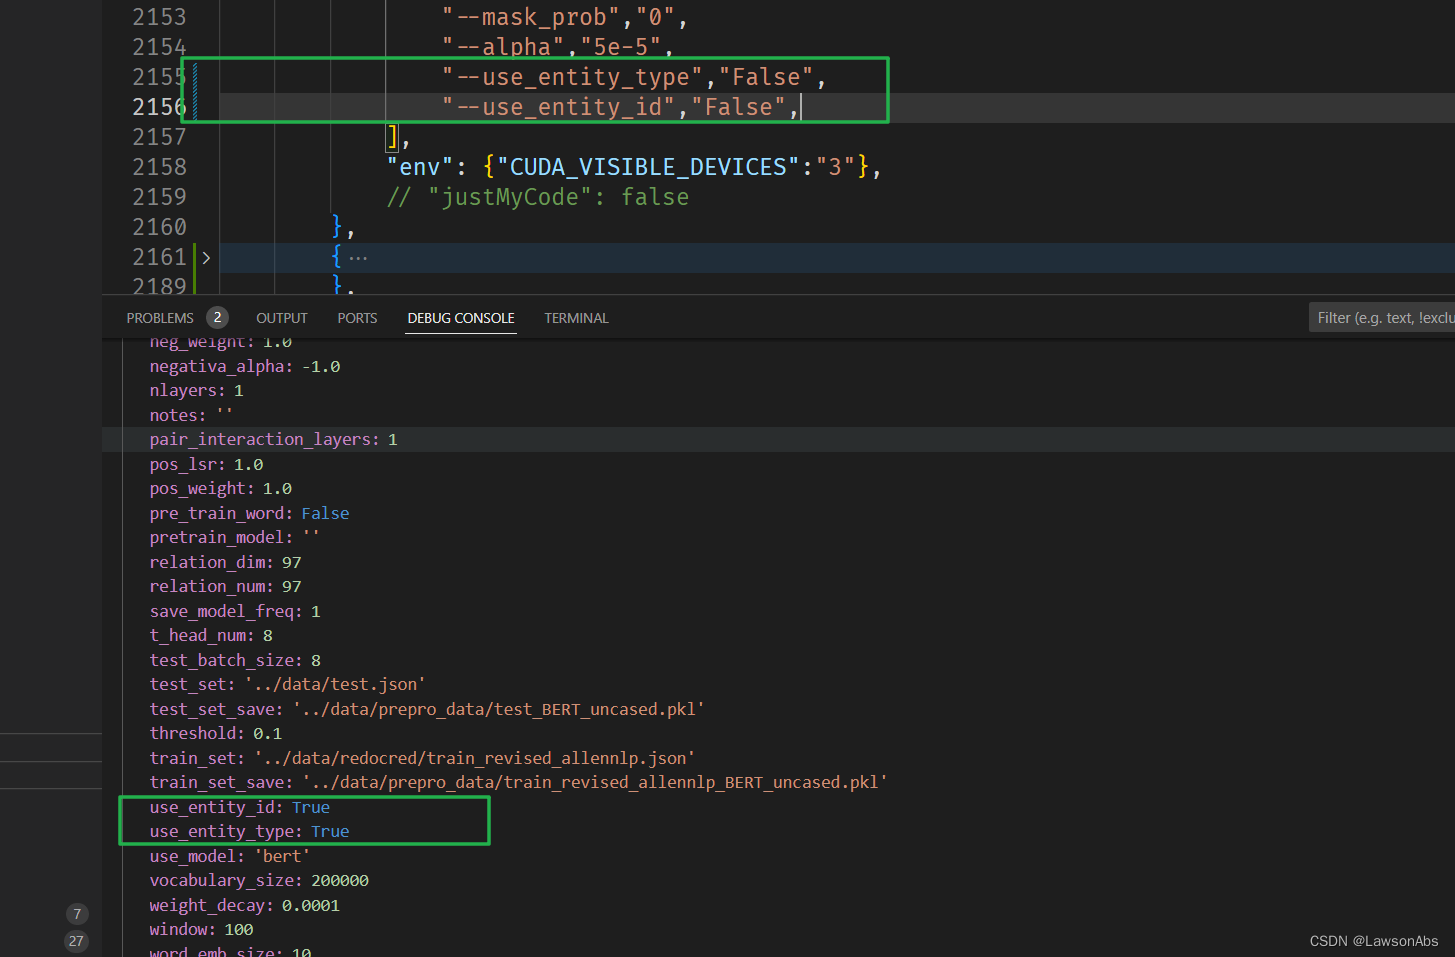The image size is (1455, 957).
Task: Switch to the PROBLEMS tab
Action: [160, 318]
